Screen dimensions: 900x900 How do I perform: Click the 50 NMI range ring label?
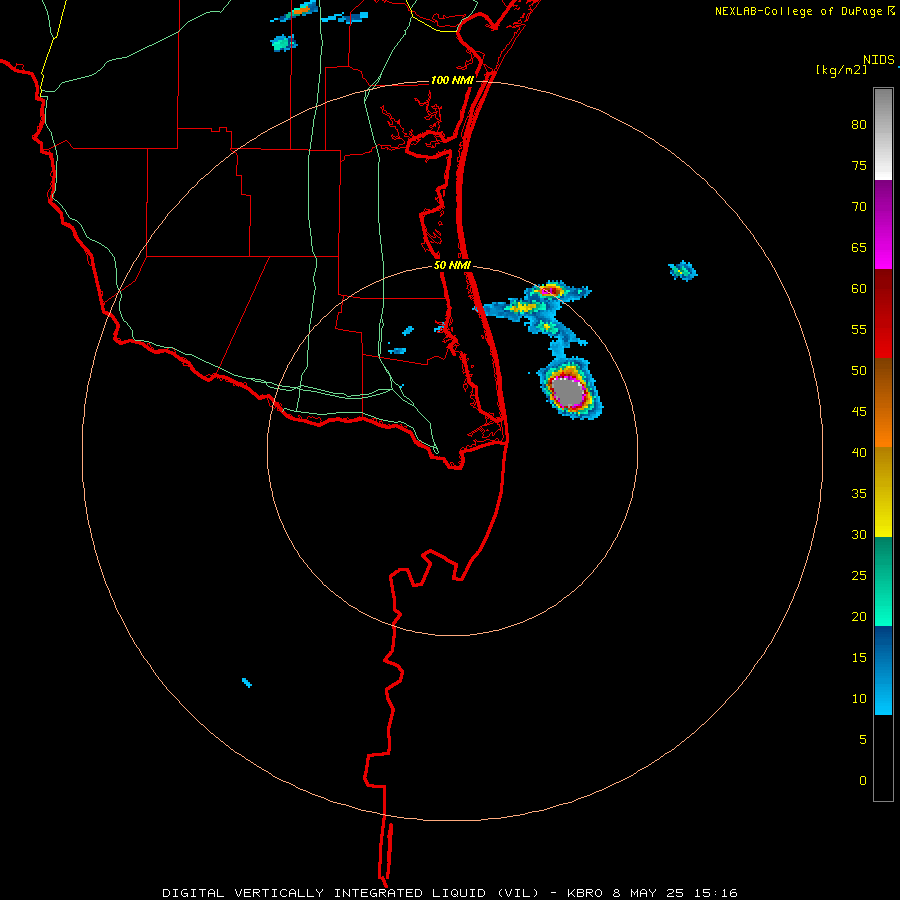(452, 265)
